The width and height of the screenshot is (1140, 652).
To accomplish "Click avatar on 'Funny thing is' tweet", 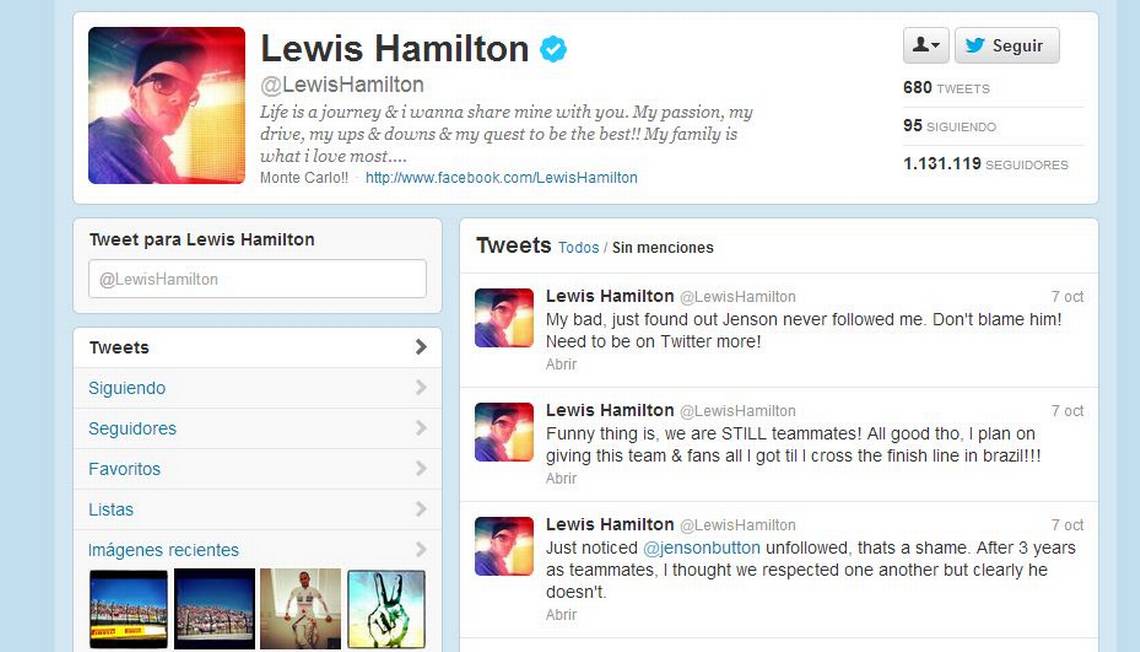I will point(504,432).
